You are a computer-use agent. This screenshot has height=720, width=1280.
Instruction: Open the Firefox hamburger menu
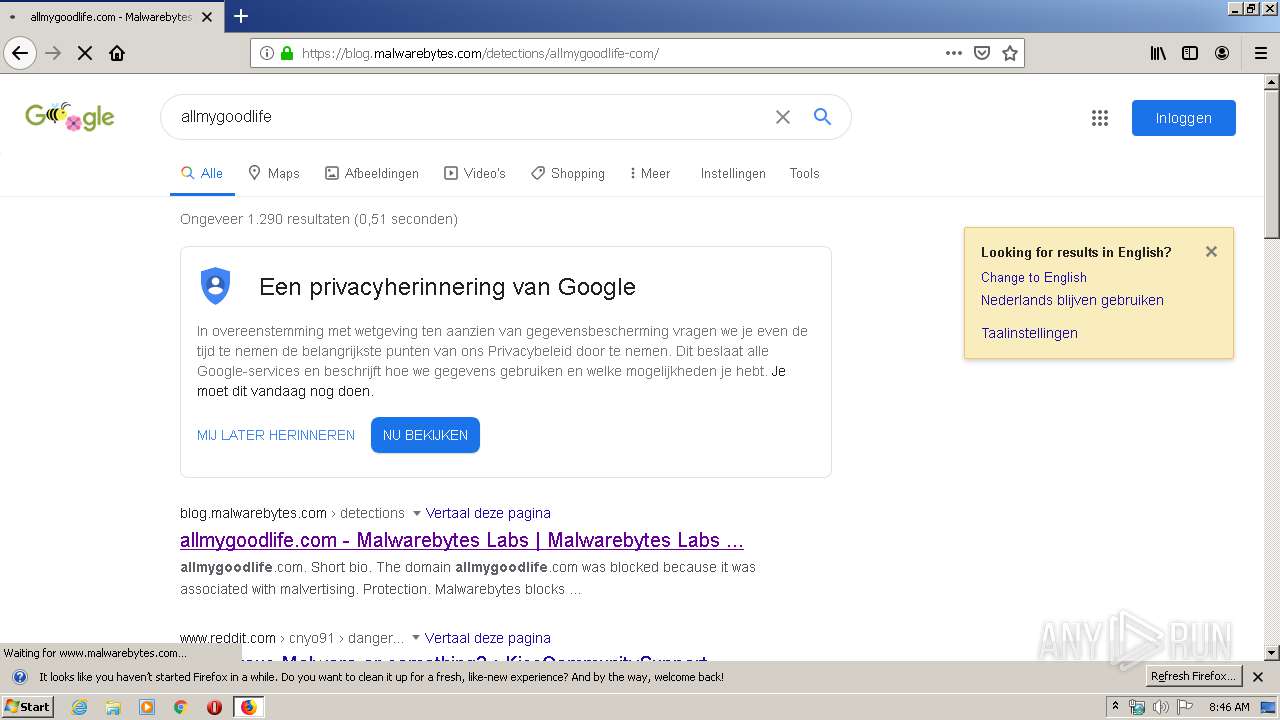tap(1260, 53)
